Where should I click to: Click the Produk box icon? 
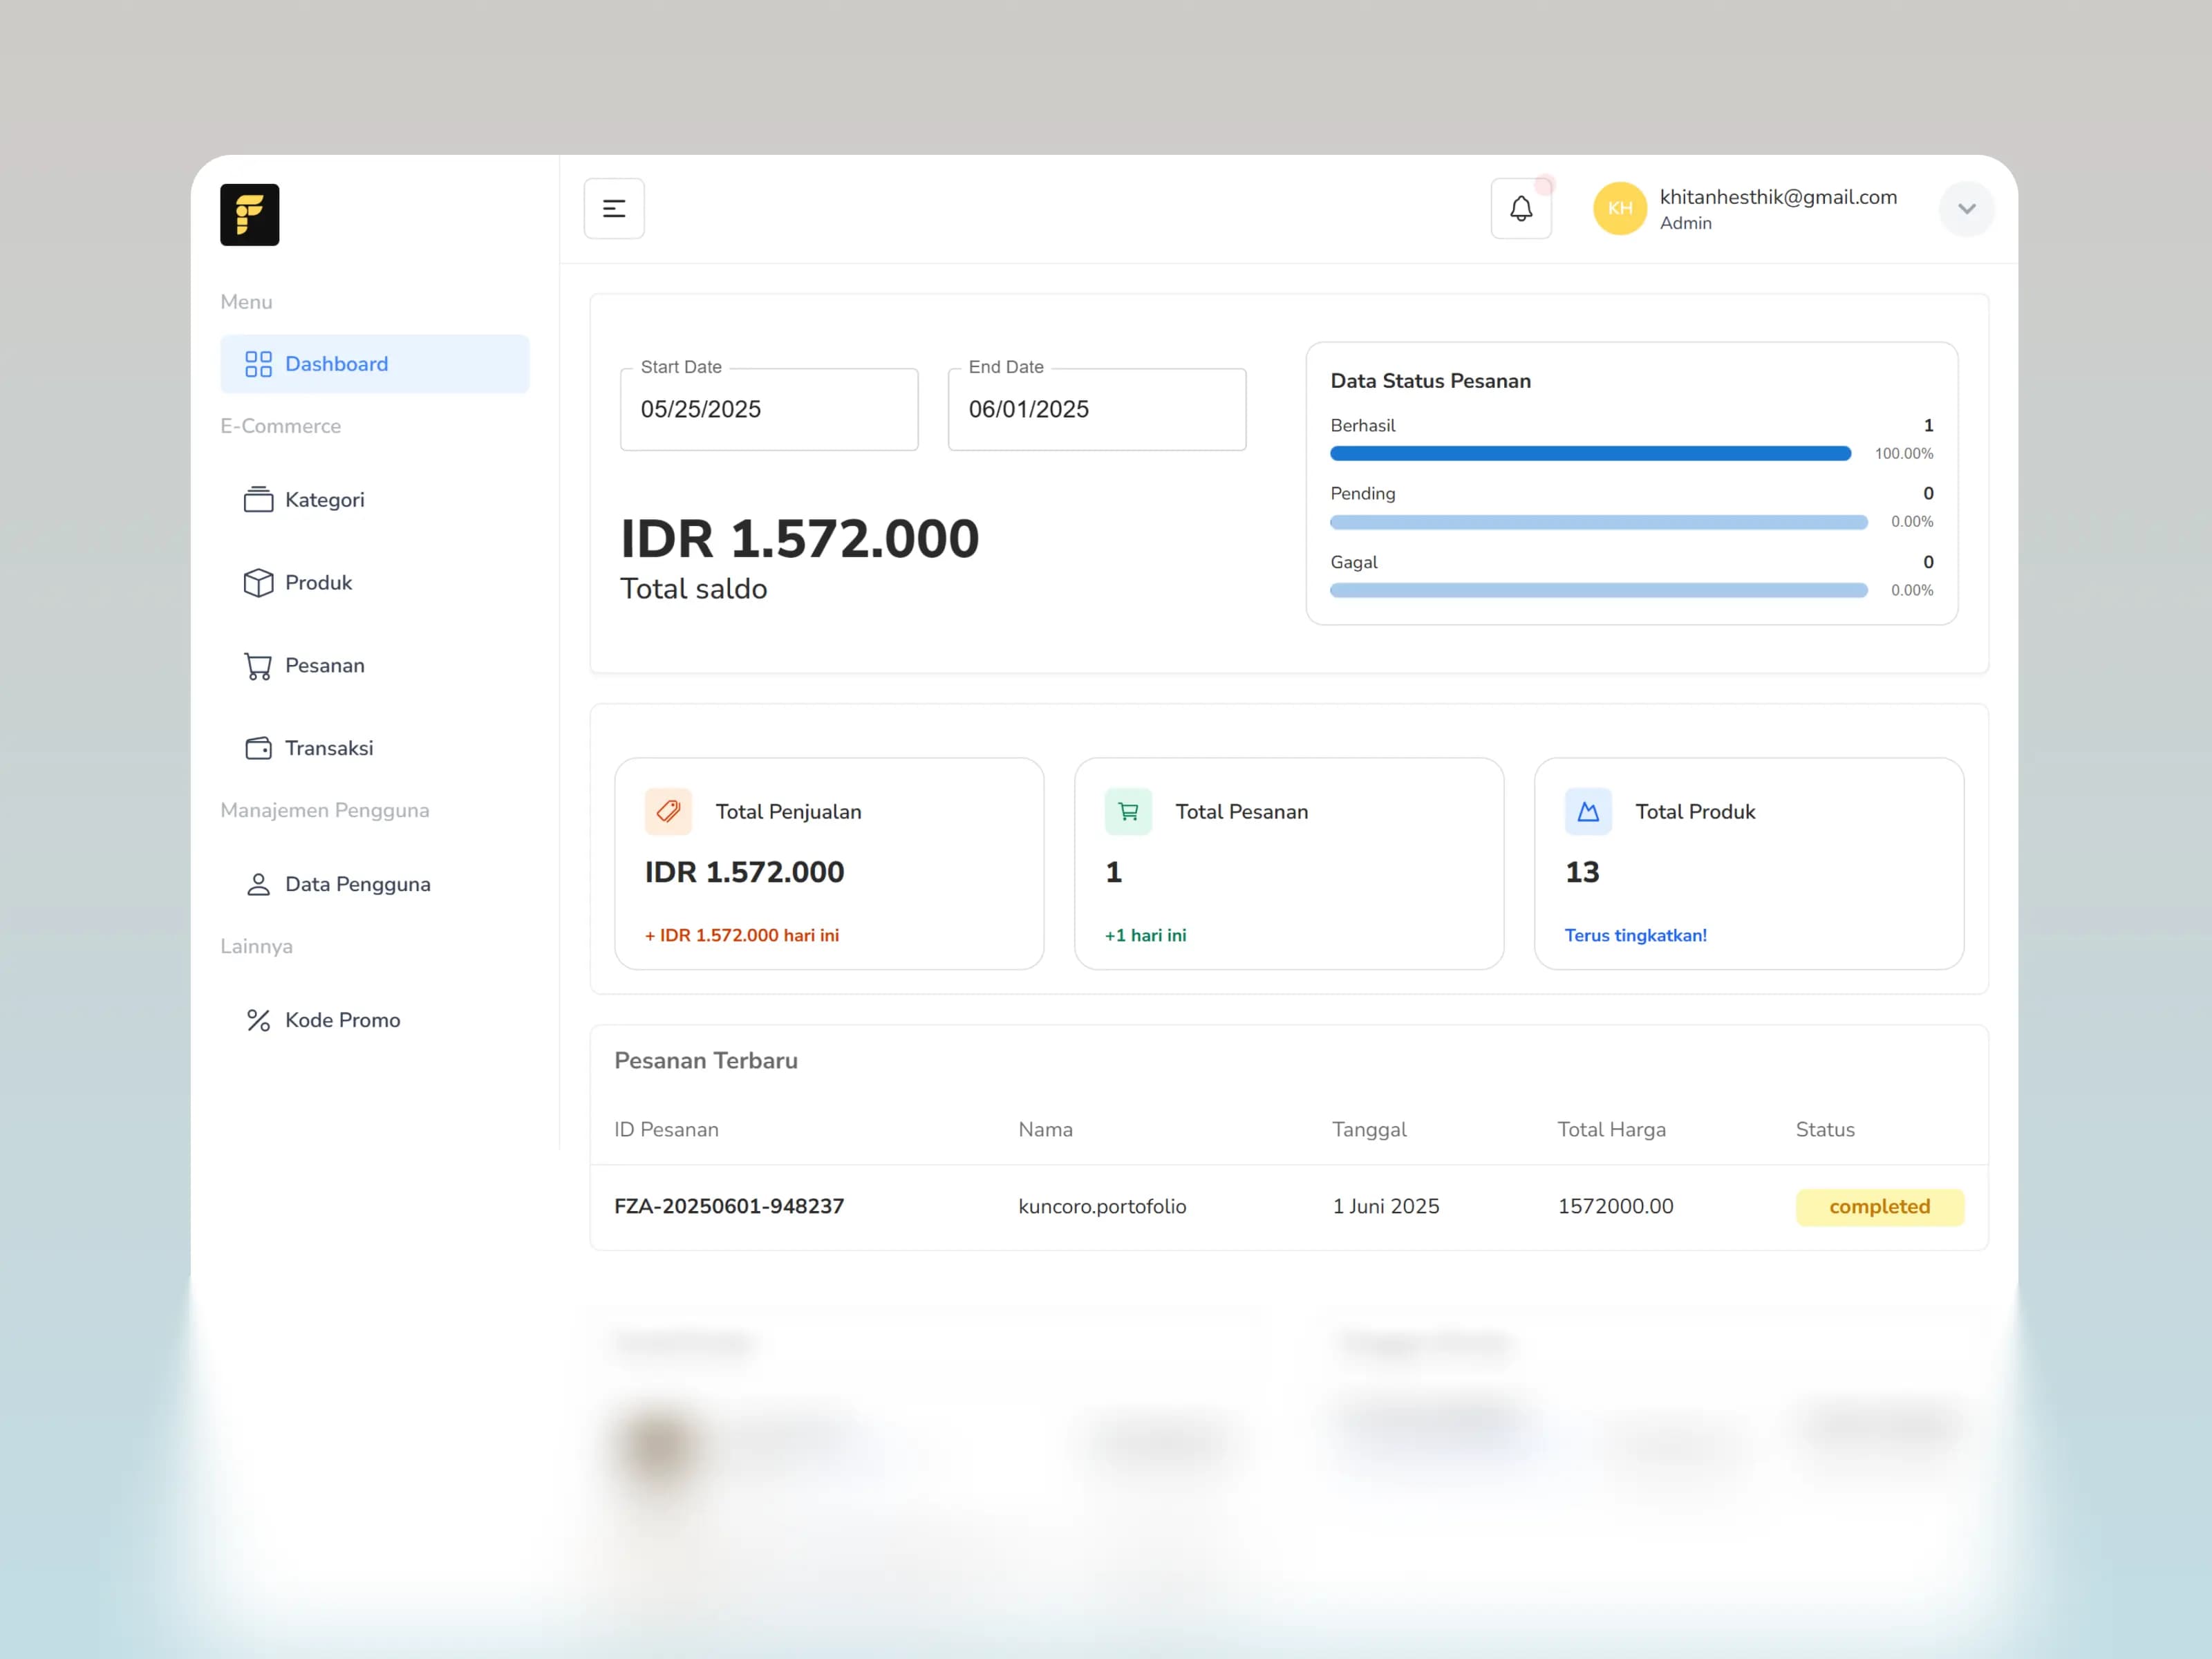click(258, 582)
